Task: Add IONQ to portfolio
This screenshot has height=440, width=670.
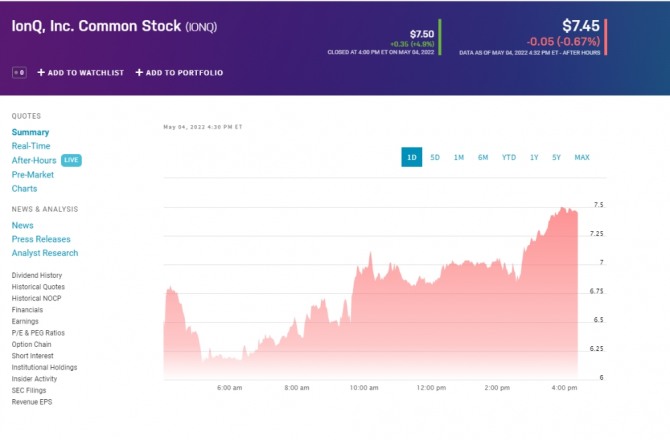Action: click(x=179, y=72)
